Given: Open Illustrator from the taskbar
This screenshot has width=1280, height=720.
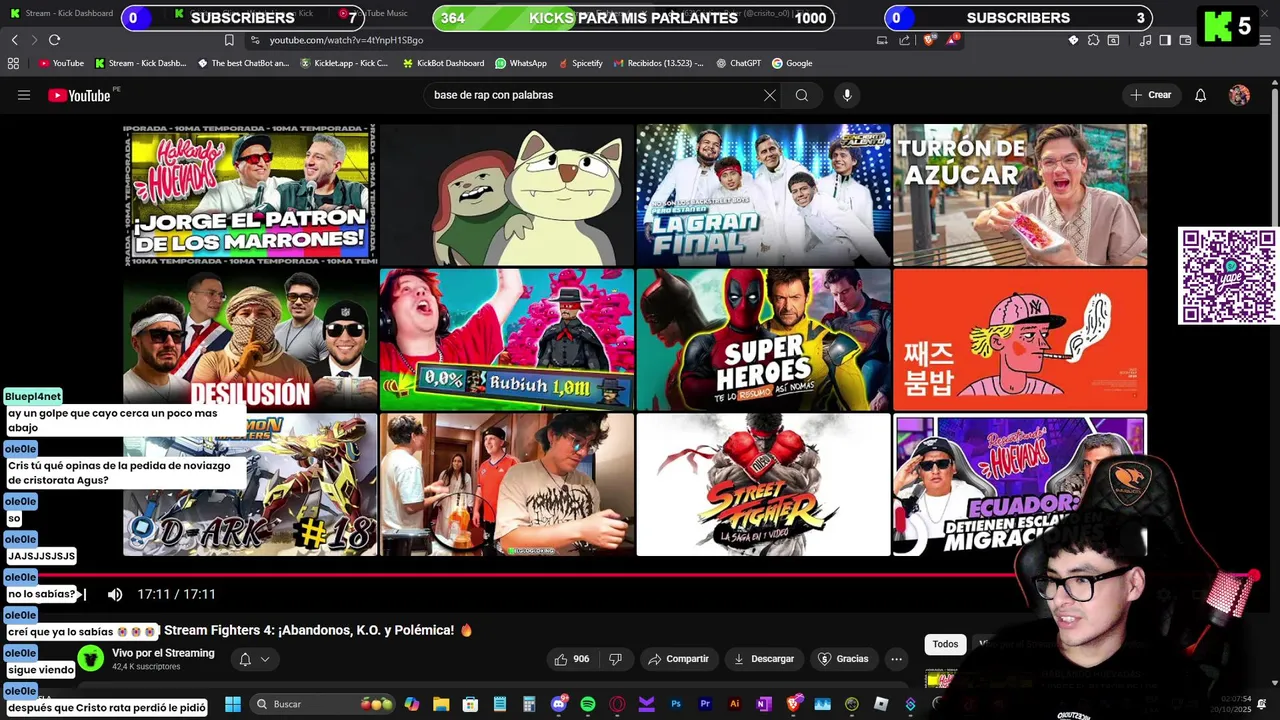Looking at the screenshot, I should (735, 704).
